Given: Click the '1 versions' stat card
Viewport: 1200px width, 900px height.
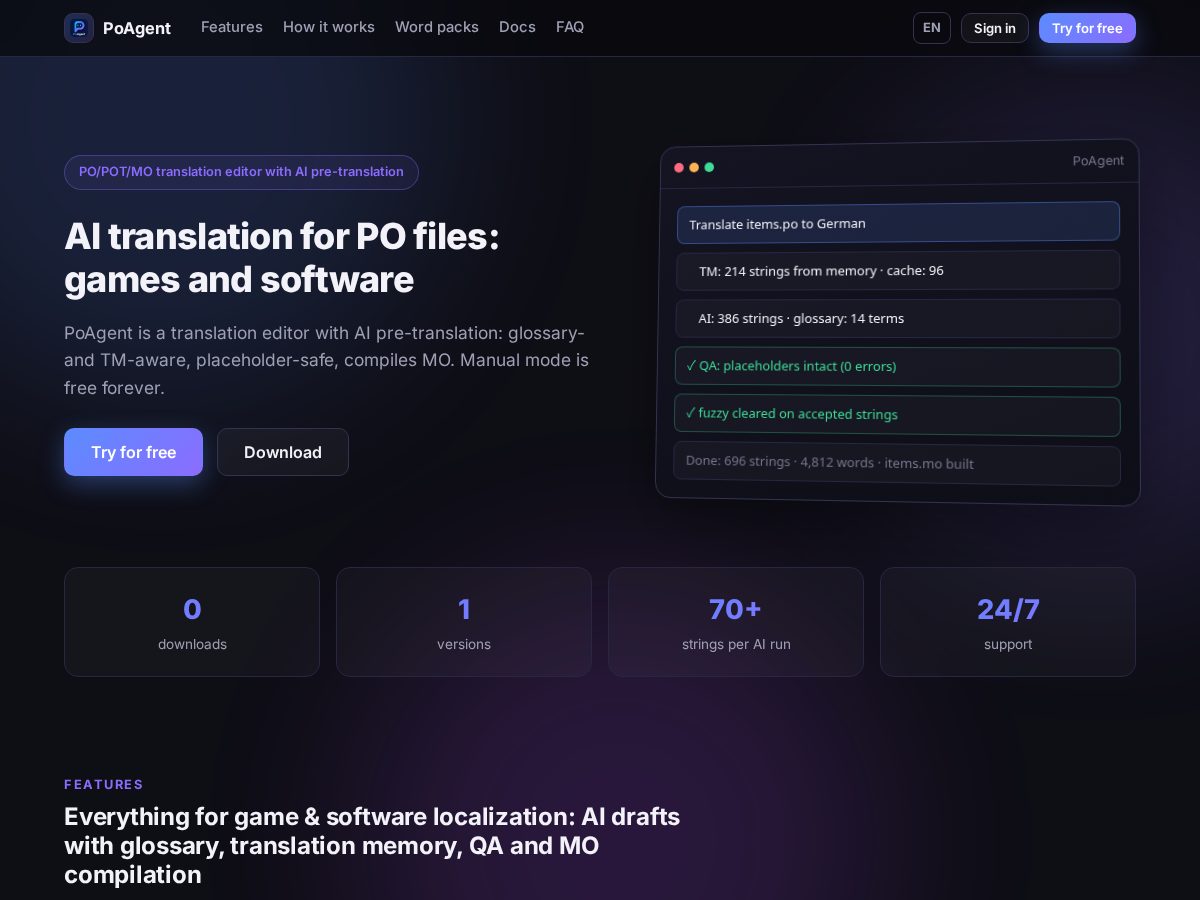Looking at the screenshot, I should (464, 622).
